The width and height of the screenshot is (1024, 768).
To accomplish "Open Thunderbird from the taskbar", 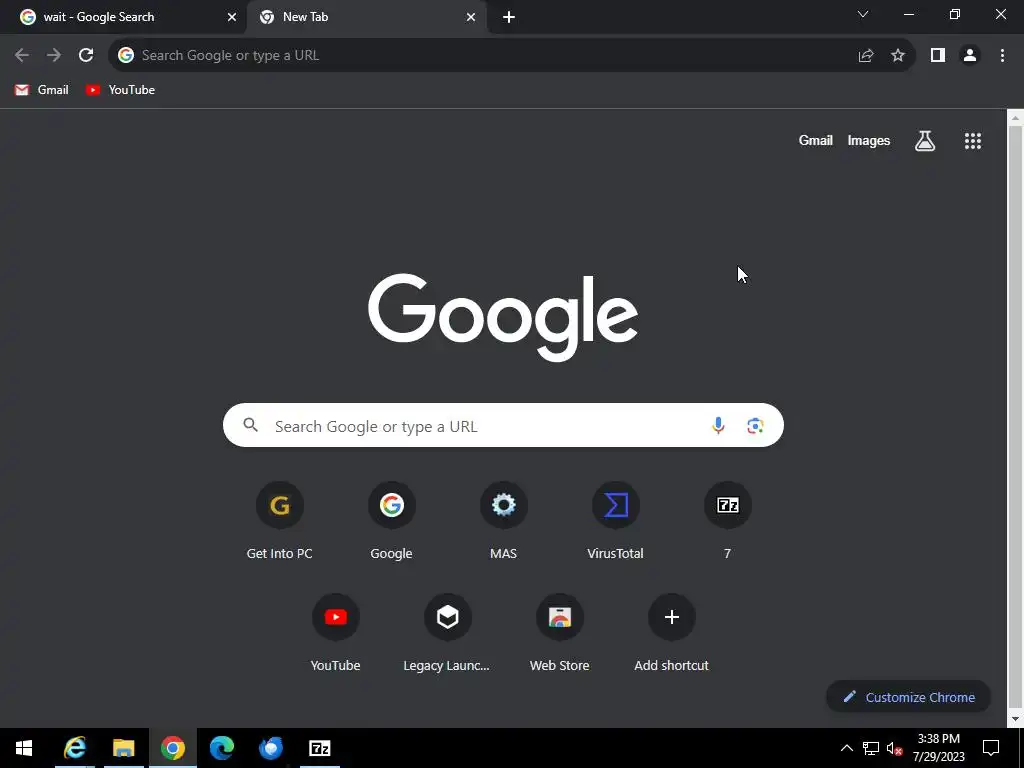I will click(x=270, y=748).
